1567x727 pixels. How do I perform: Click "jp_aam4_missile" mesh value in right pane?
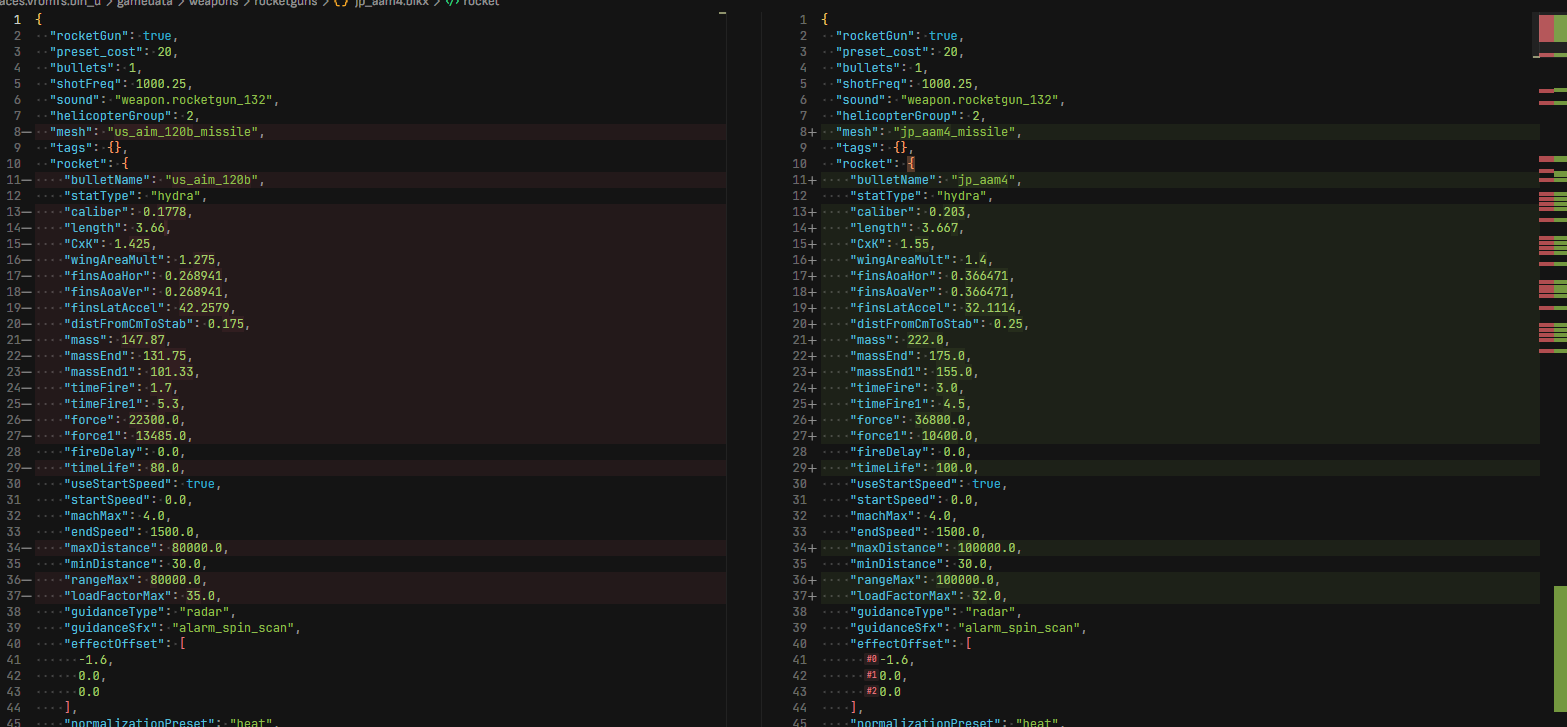point(957,132)
